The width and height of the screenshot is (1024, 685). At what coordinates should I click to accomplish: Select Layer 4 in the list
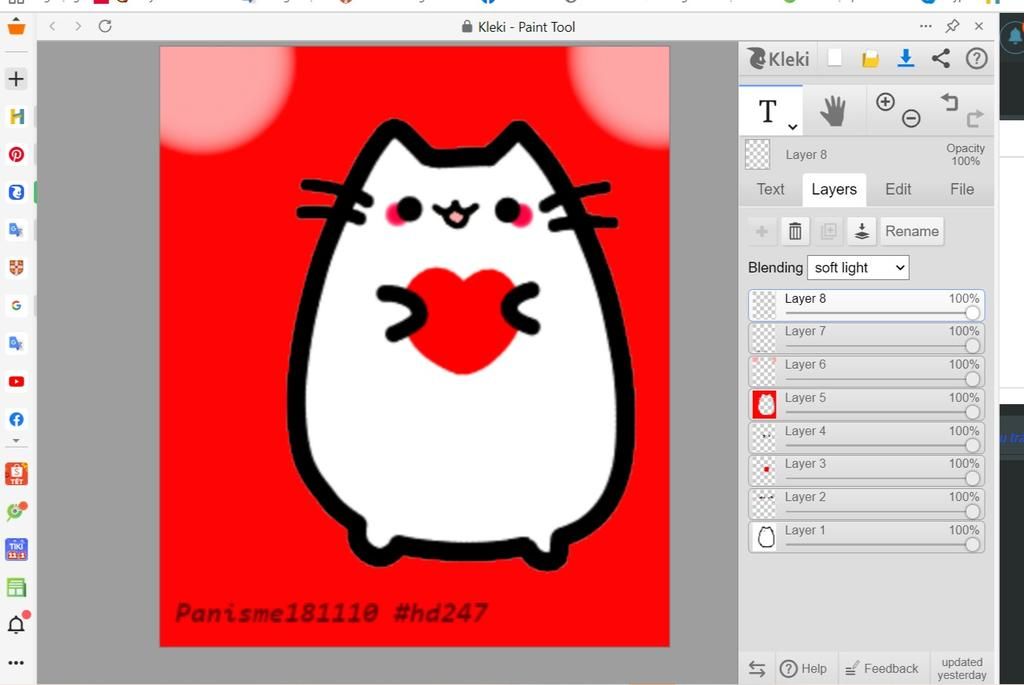click(866, 438)
